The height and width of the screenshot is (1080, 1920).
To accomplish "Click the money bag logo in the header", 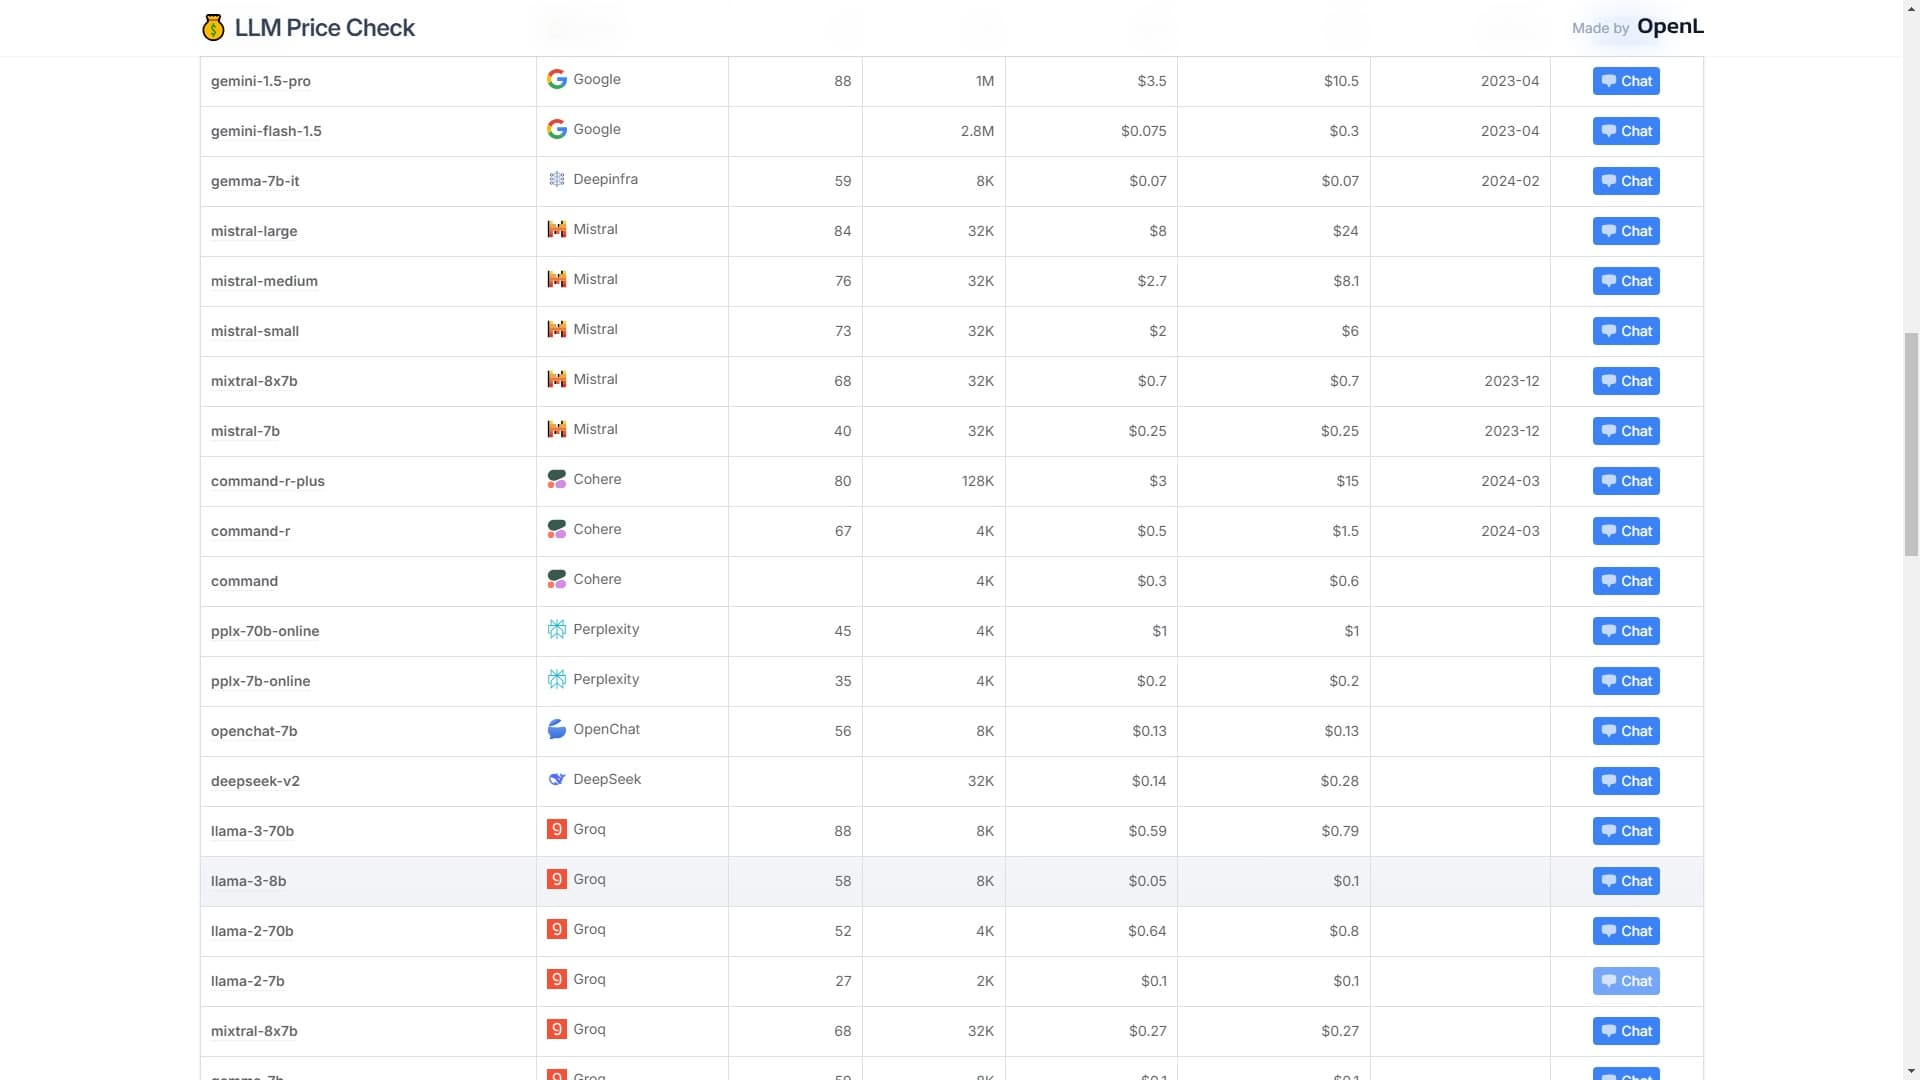I will click(x=213, y=27).
